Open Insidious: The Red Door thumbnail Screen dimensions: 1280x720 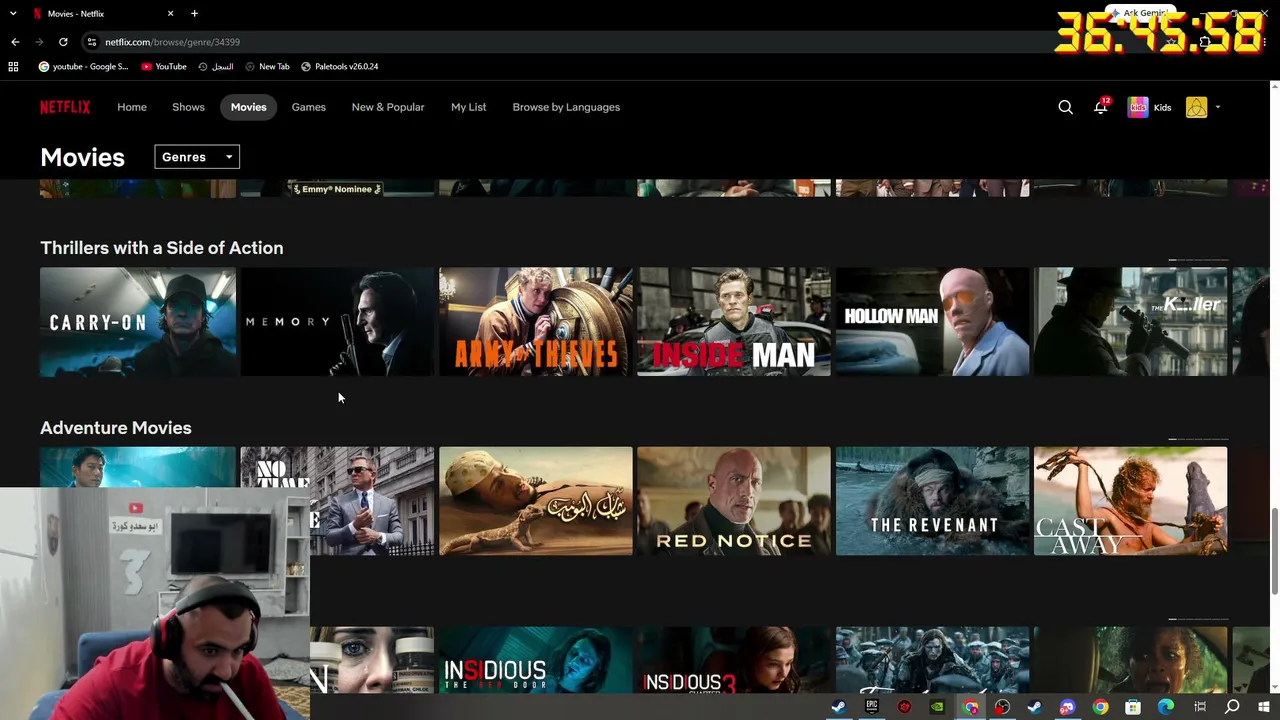pyautogui.click(x=536, y=660)
